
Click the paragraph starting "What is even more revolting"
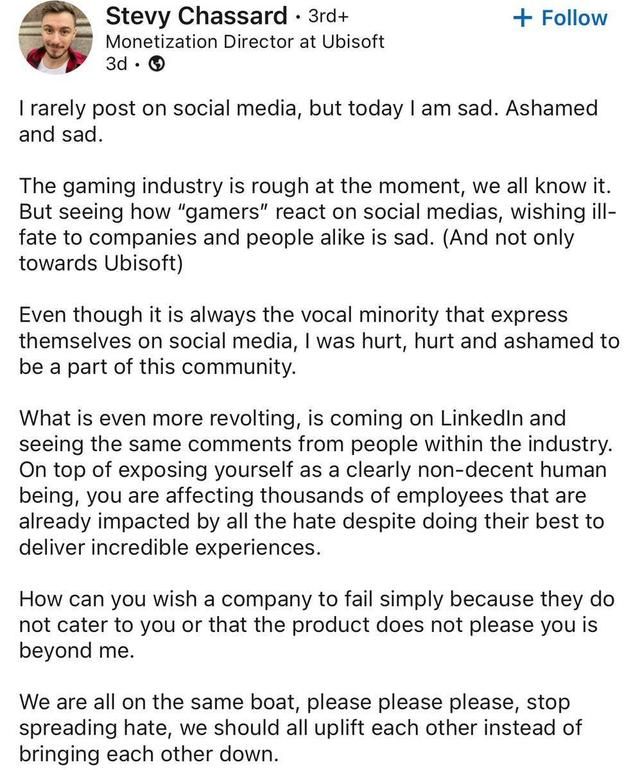pos(318,483)
